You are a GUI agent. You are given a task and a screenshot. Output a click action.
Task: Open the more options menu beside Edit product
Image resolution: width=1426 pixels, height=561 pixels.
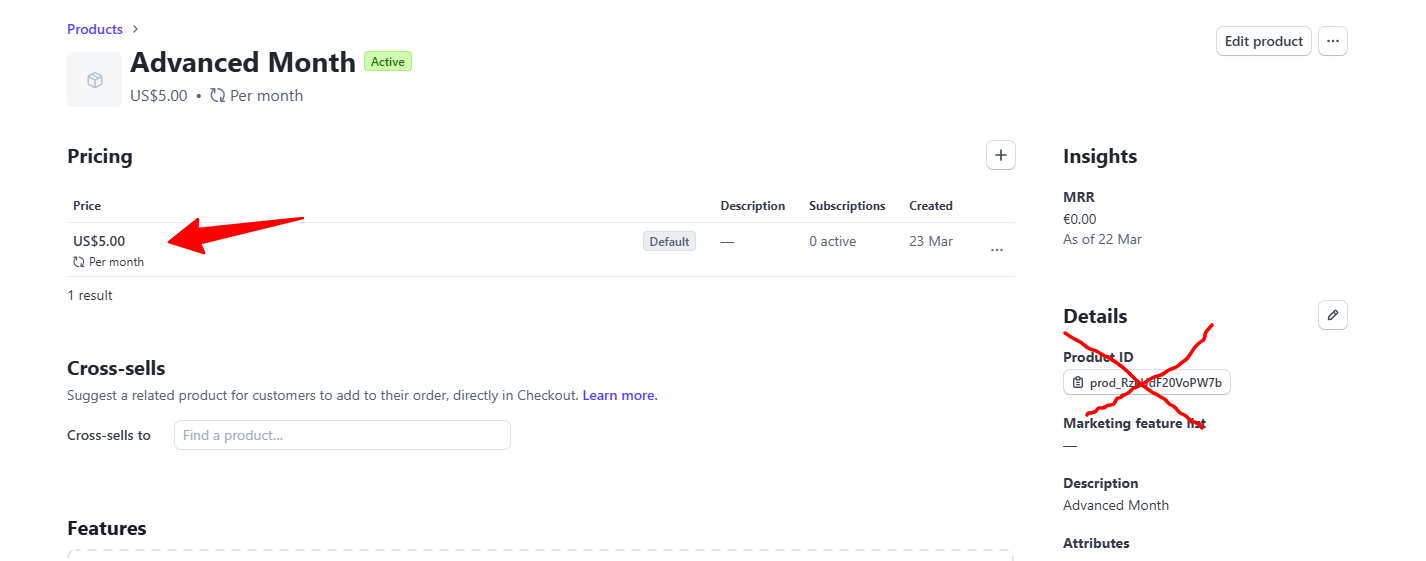(x=1332, y=41)
